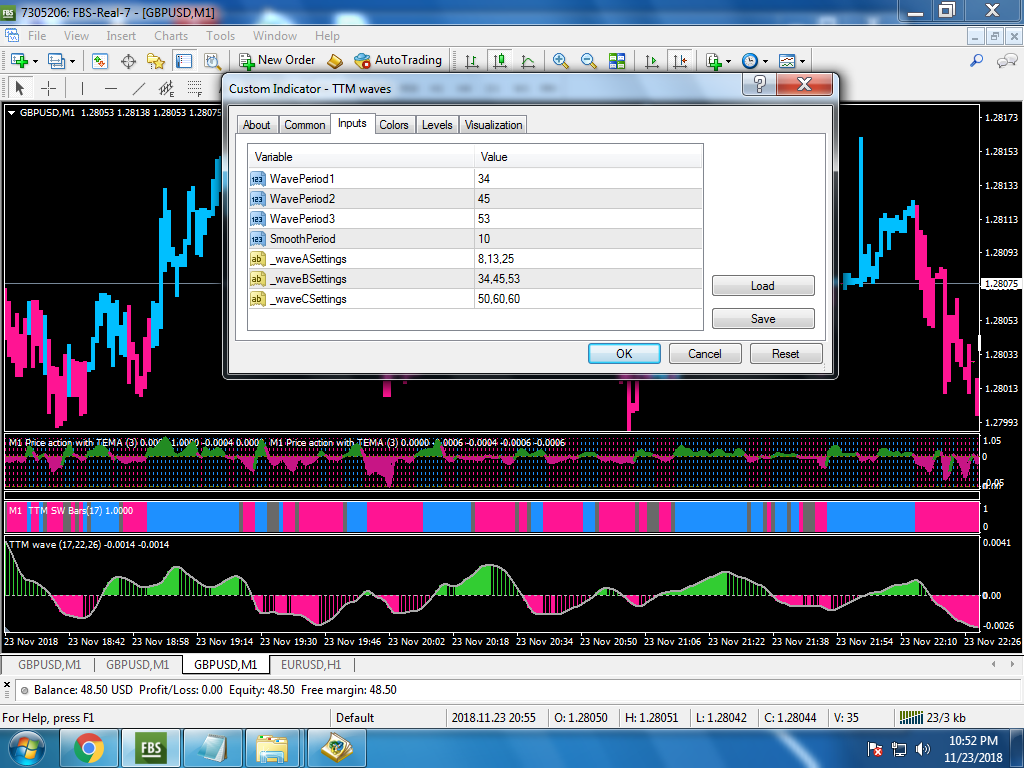
Task: Expand the Periods dropdown arrow
Action: 765,61
